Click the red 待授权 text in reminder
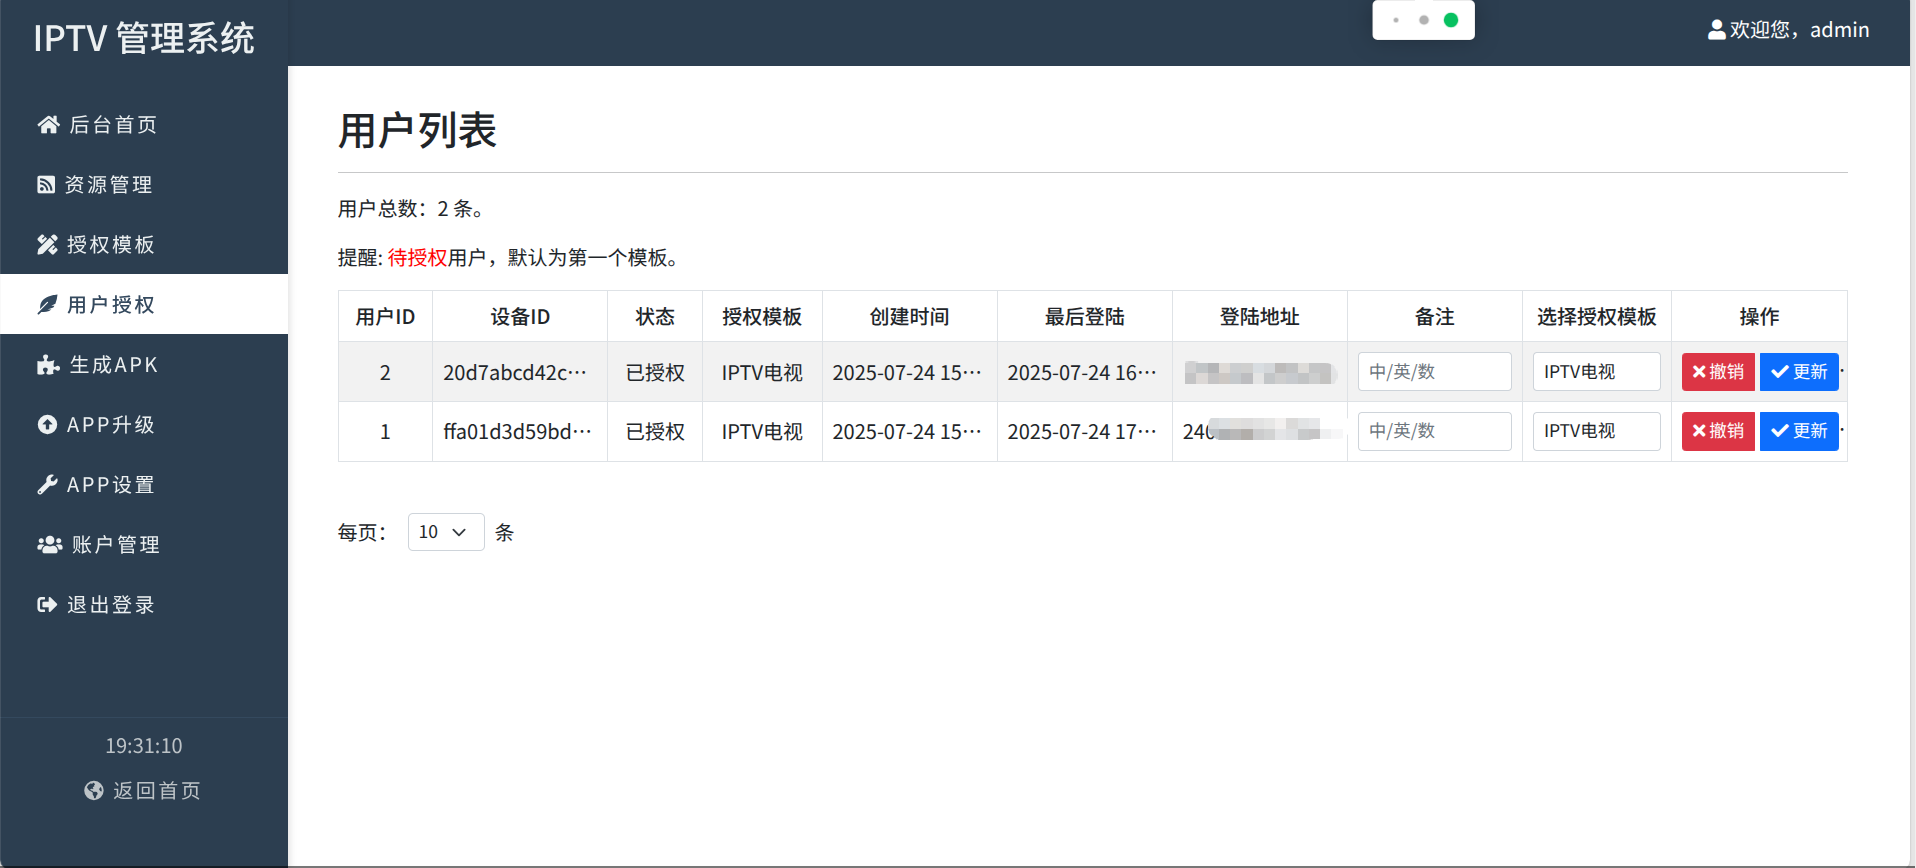Viewport: 1916px width, 868px height. pos(417,257)
